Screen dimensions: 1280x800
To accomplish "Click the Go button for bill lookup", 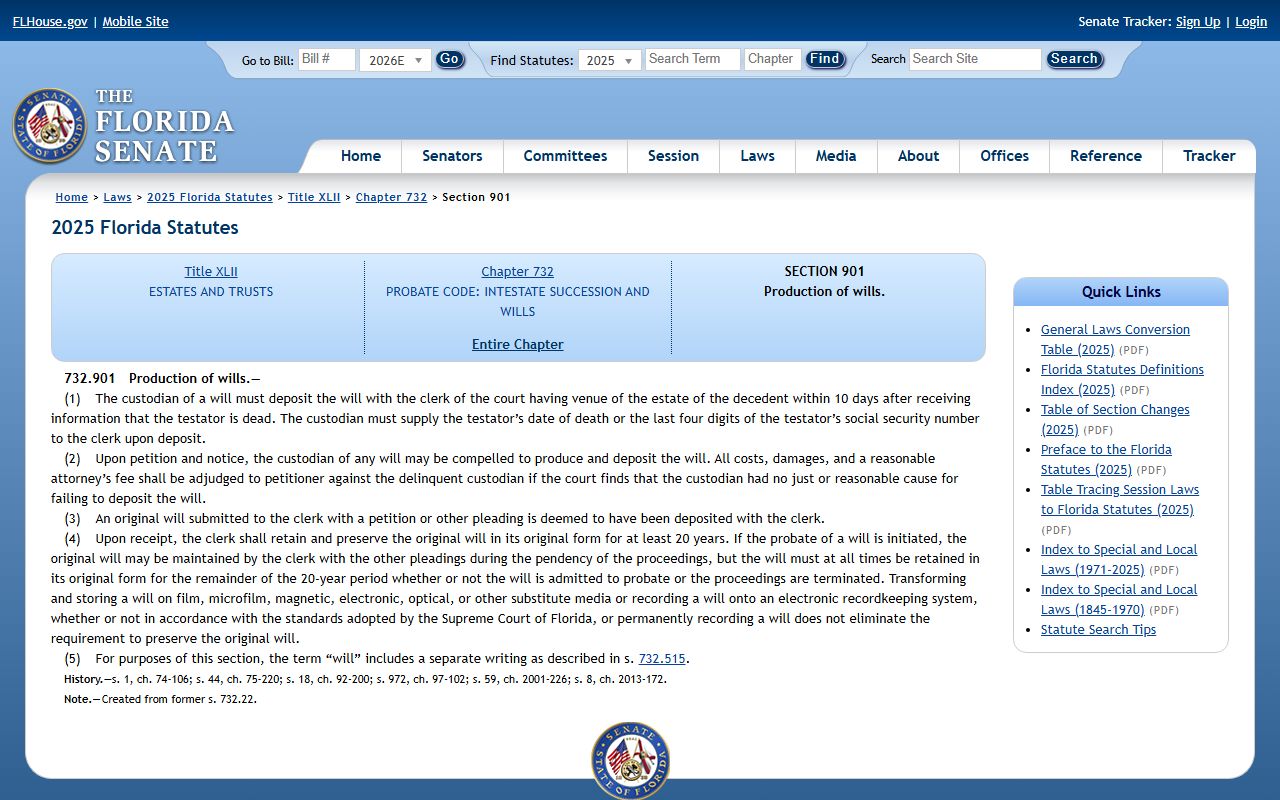I will pyautogui.click(x=450, y=59).
